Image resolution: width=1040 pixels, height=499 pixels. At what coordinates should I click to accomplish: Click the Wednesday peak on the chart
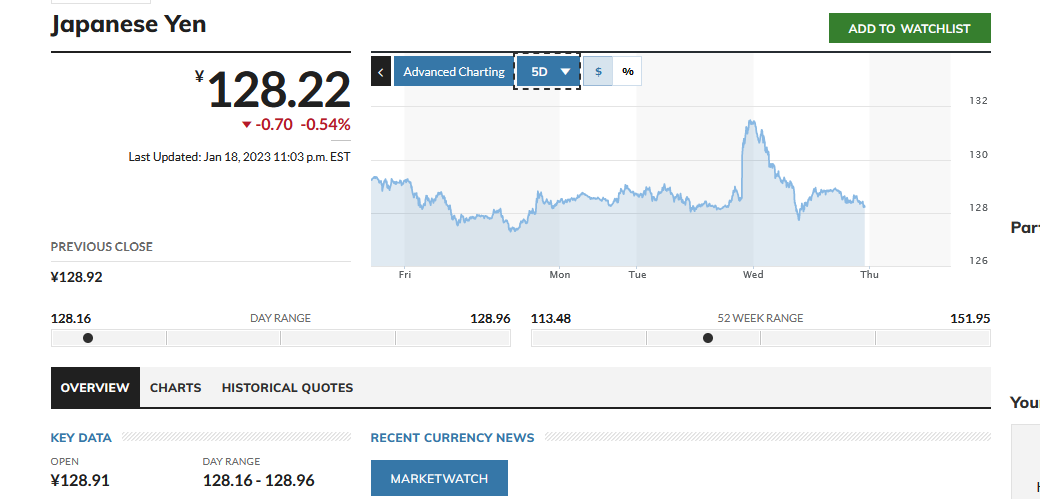click(751, 121)
